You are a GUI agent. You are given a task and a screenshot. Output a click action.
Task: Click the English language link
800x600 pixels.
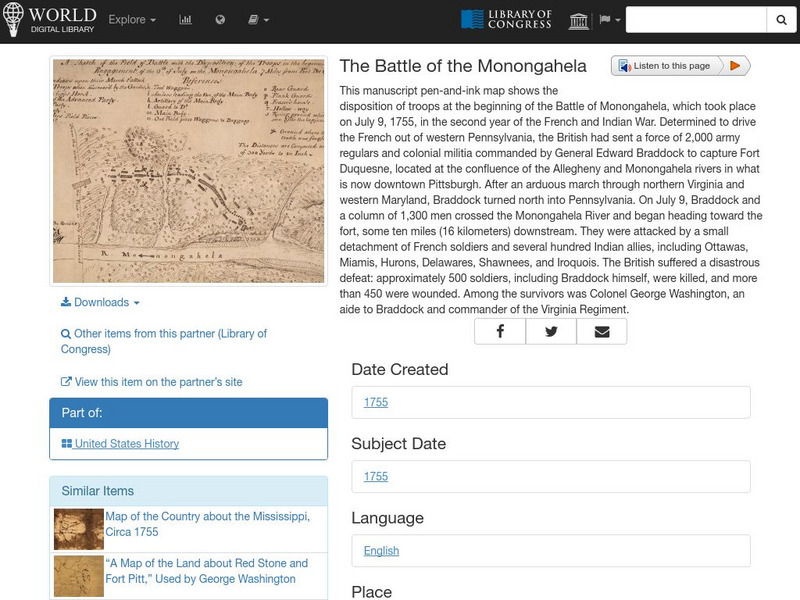tap(381, 551)
